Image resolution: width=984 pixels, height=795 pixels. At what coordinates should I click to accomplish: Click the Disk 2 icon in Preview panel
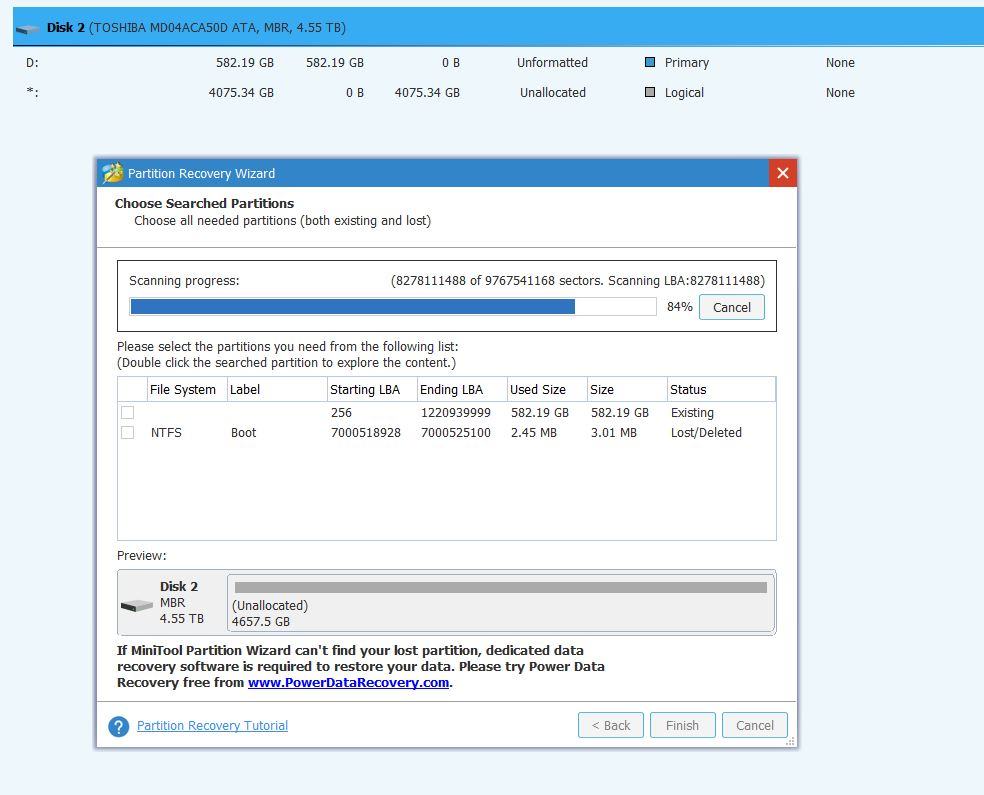pyautogui.click(x=137, y=606)
